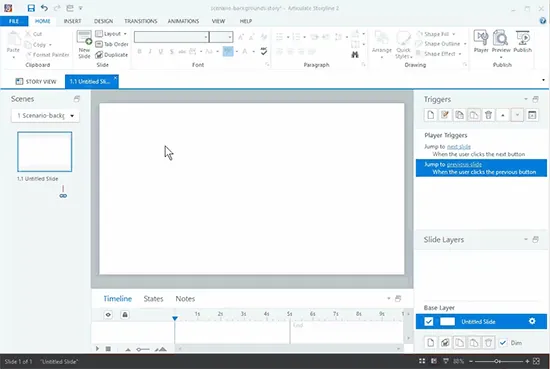
Task: Select the 1.1 Untitled Slide thumbnail
Action: point(45,152)
